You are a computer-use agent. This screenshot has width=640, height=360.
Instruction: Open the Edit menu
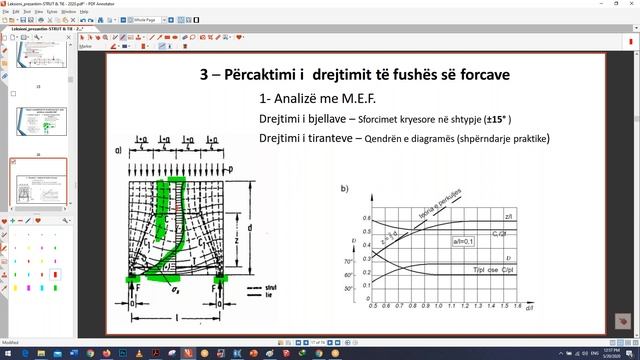(x=16, y=12)
